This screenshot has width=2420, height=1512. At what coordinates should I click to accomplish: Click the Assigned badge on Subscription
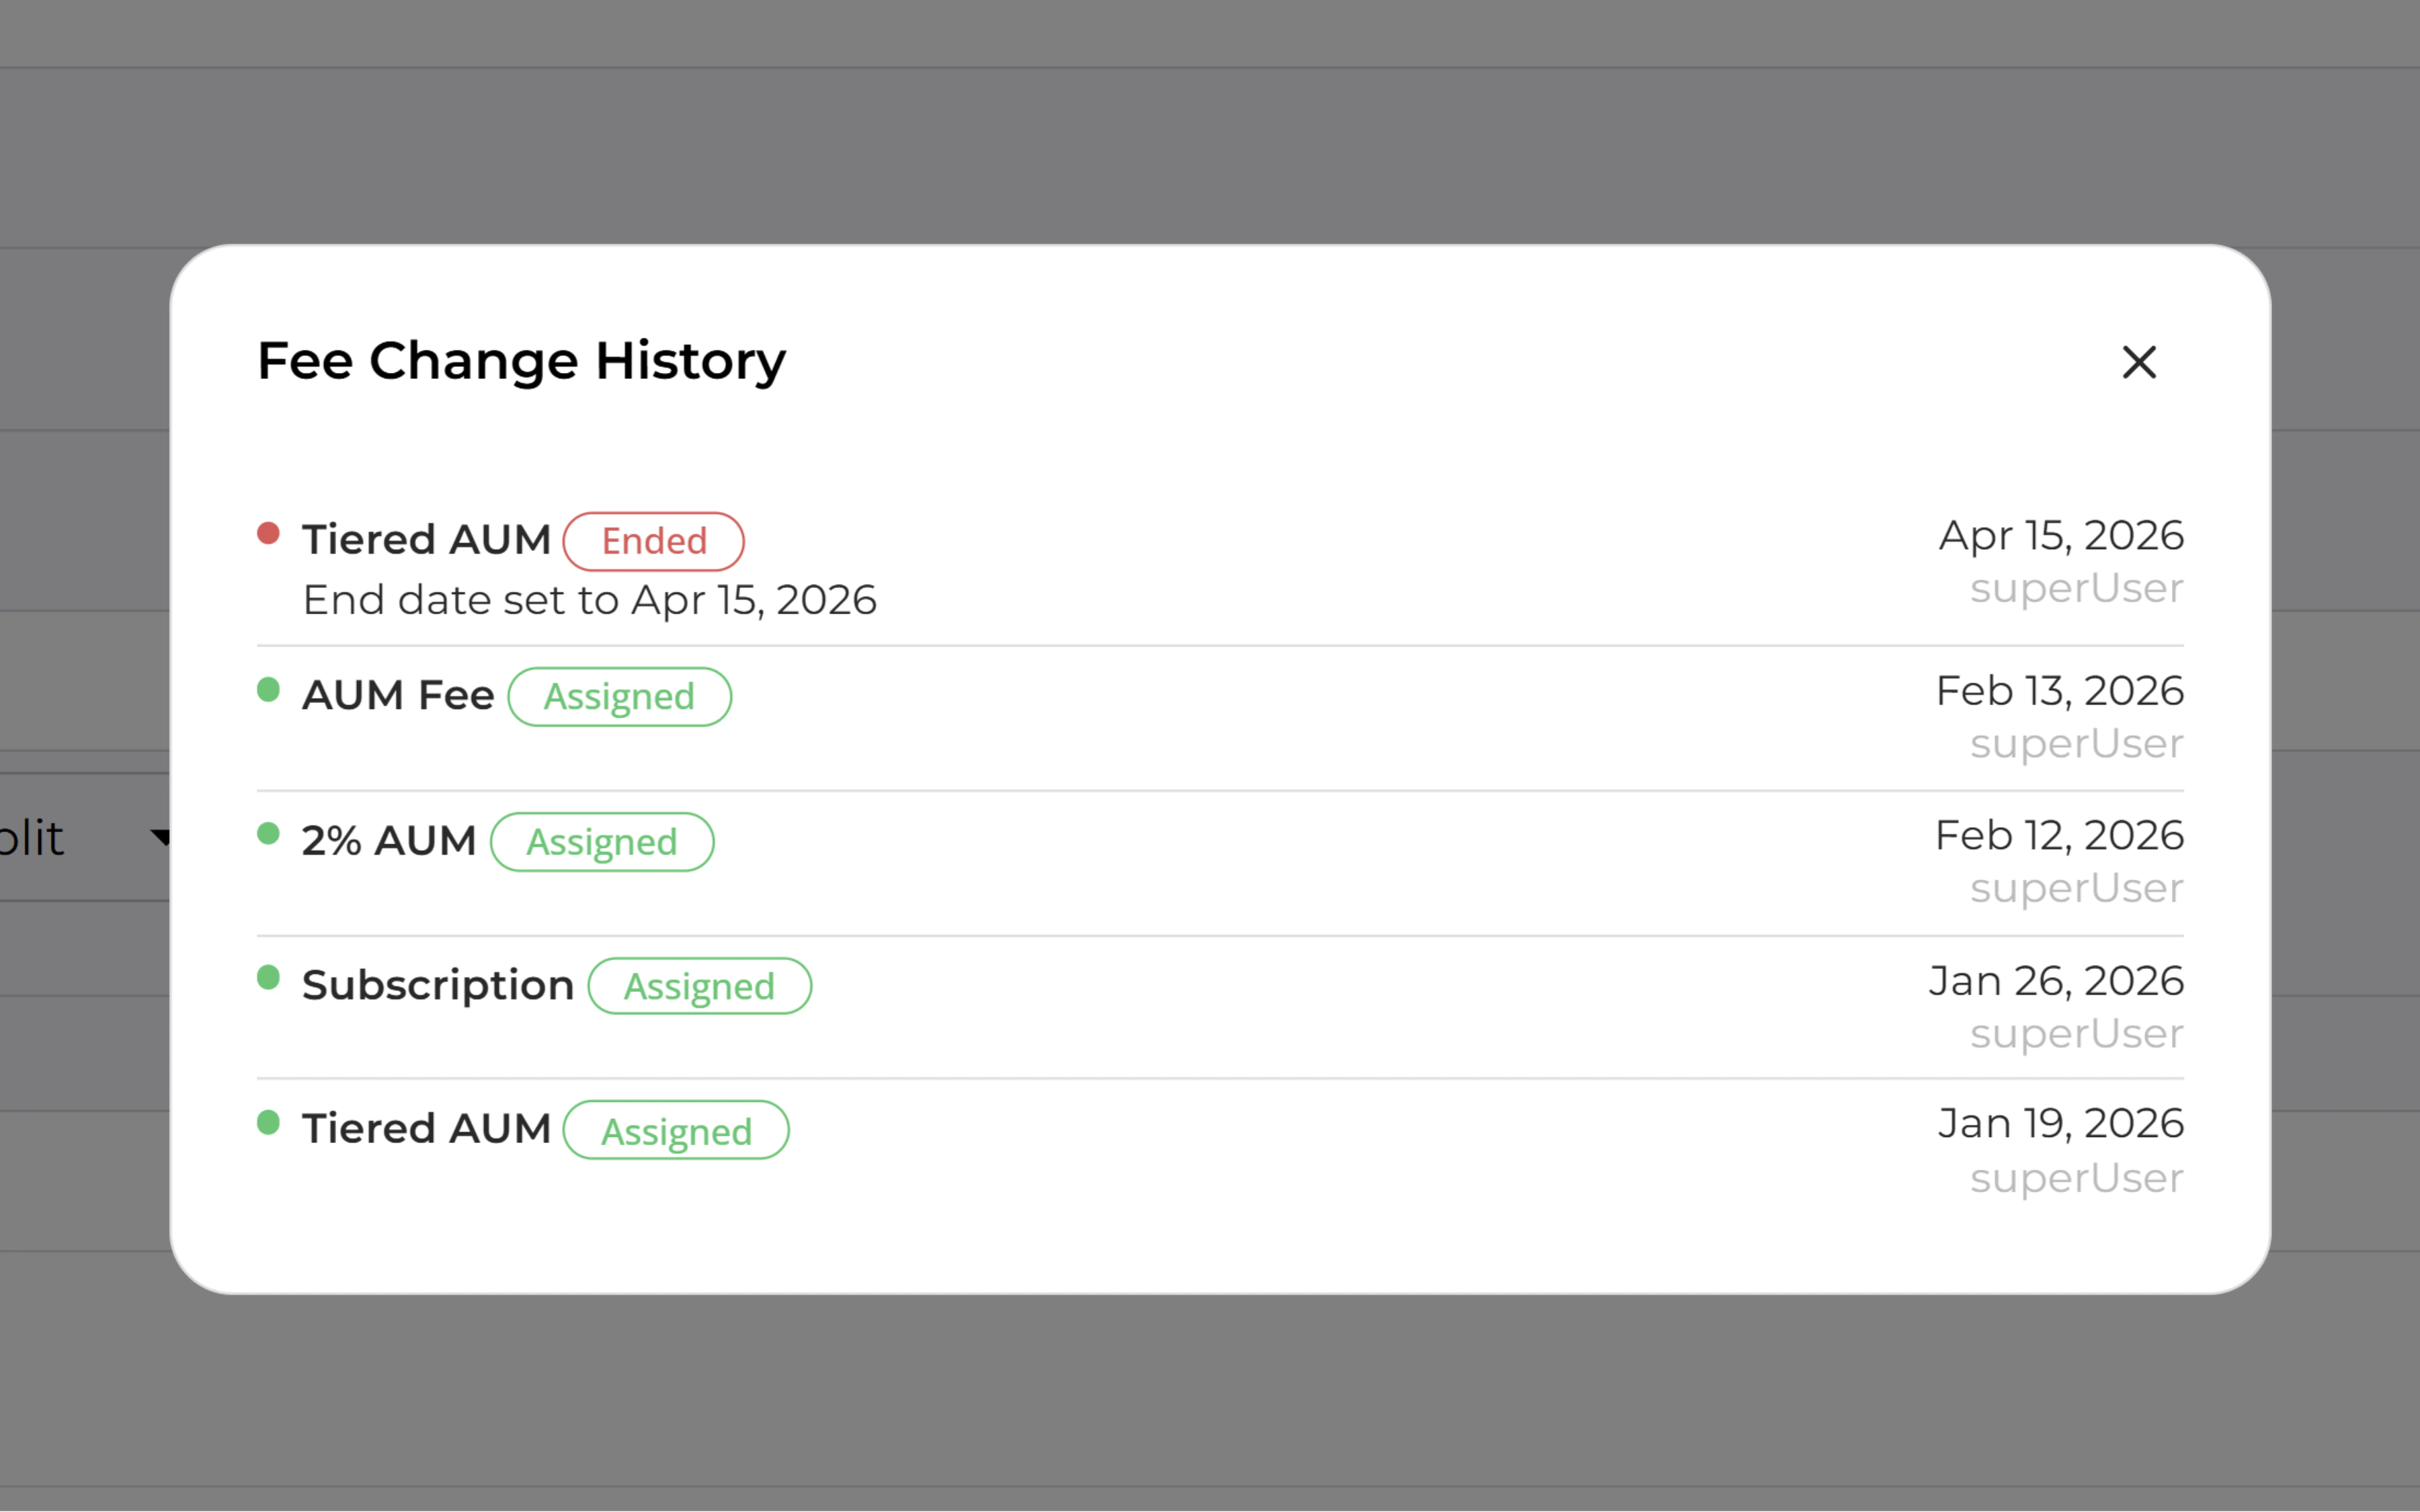point(700,986)
